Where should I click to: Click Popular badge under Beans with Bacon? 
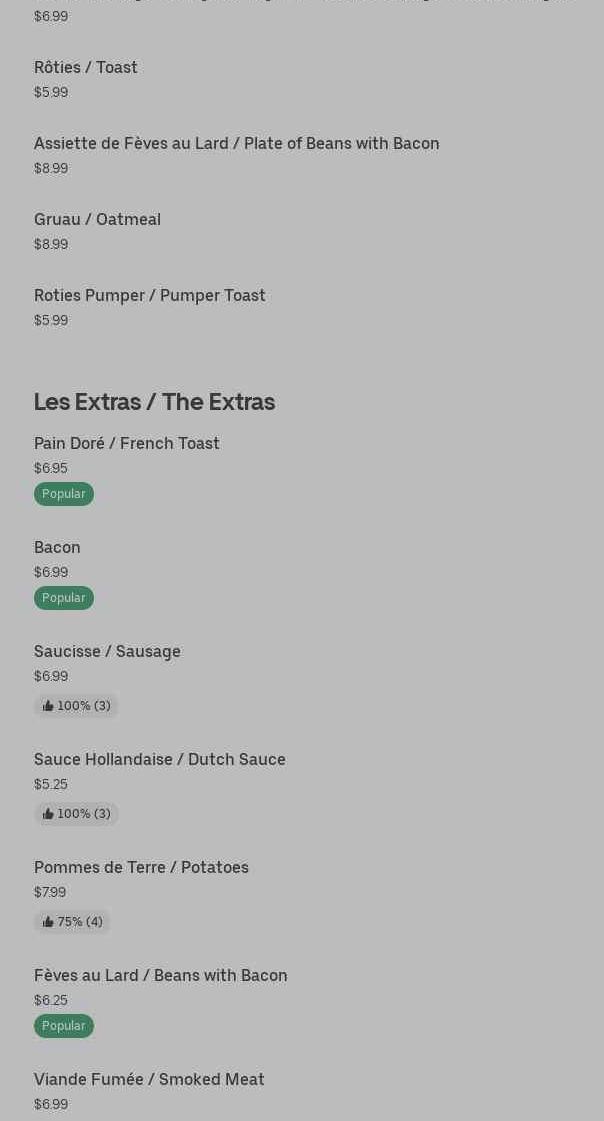click(x=63, y=1026)
